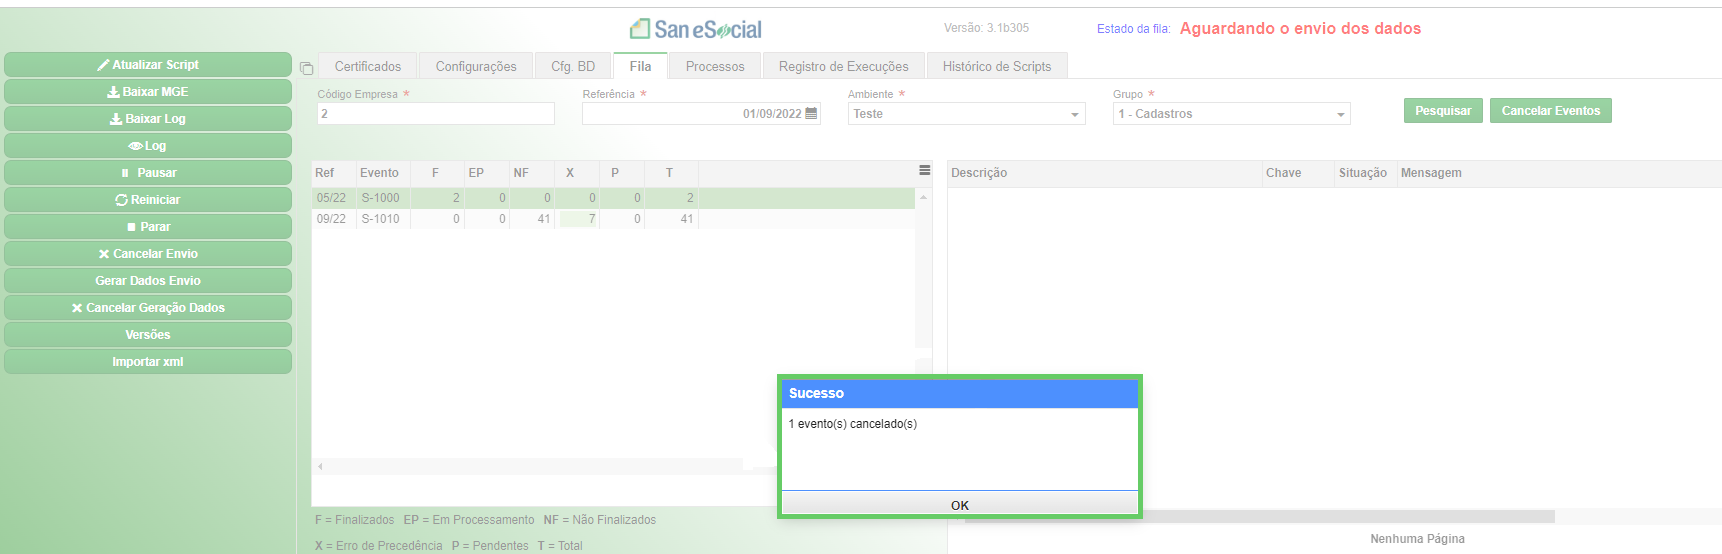This screenshot has height=554, width=1722.
Task: Click Baixar MGE download button
Action: pos(148,92)
